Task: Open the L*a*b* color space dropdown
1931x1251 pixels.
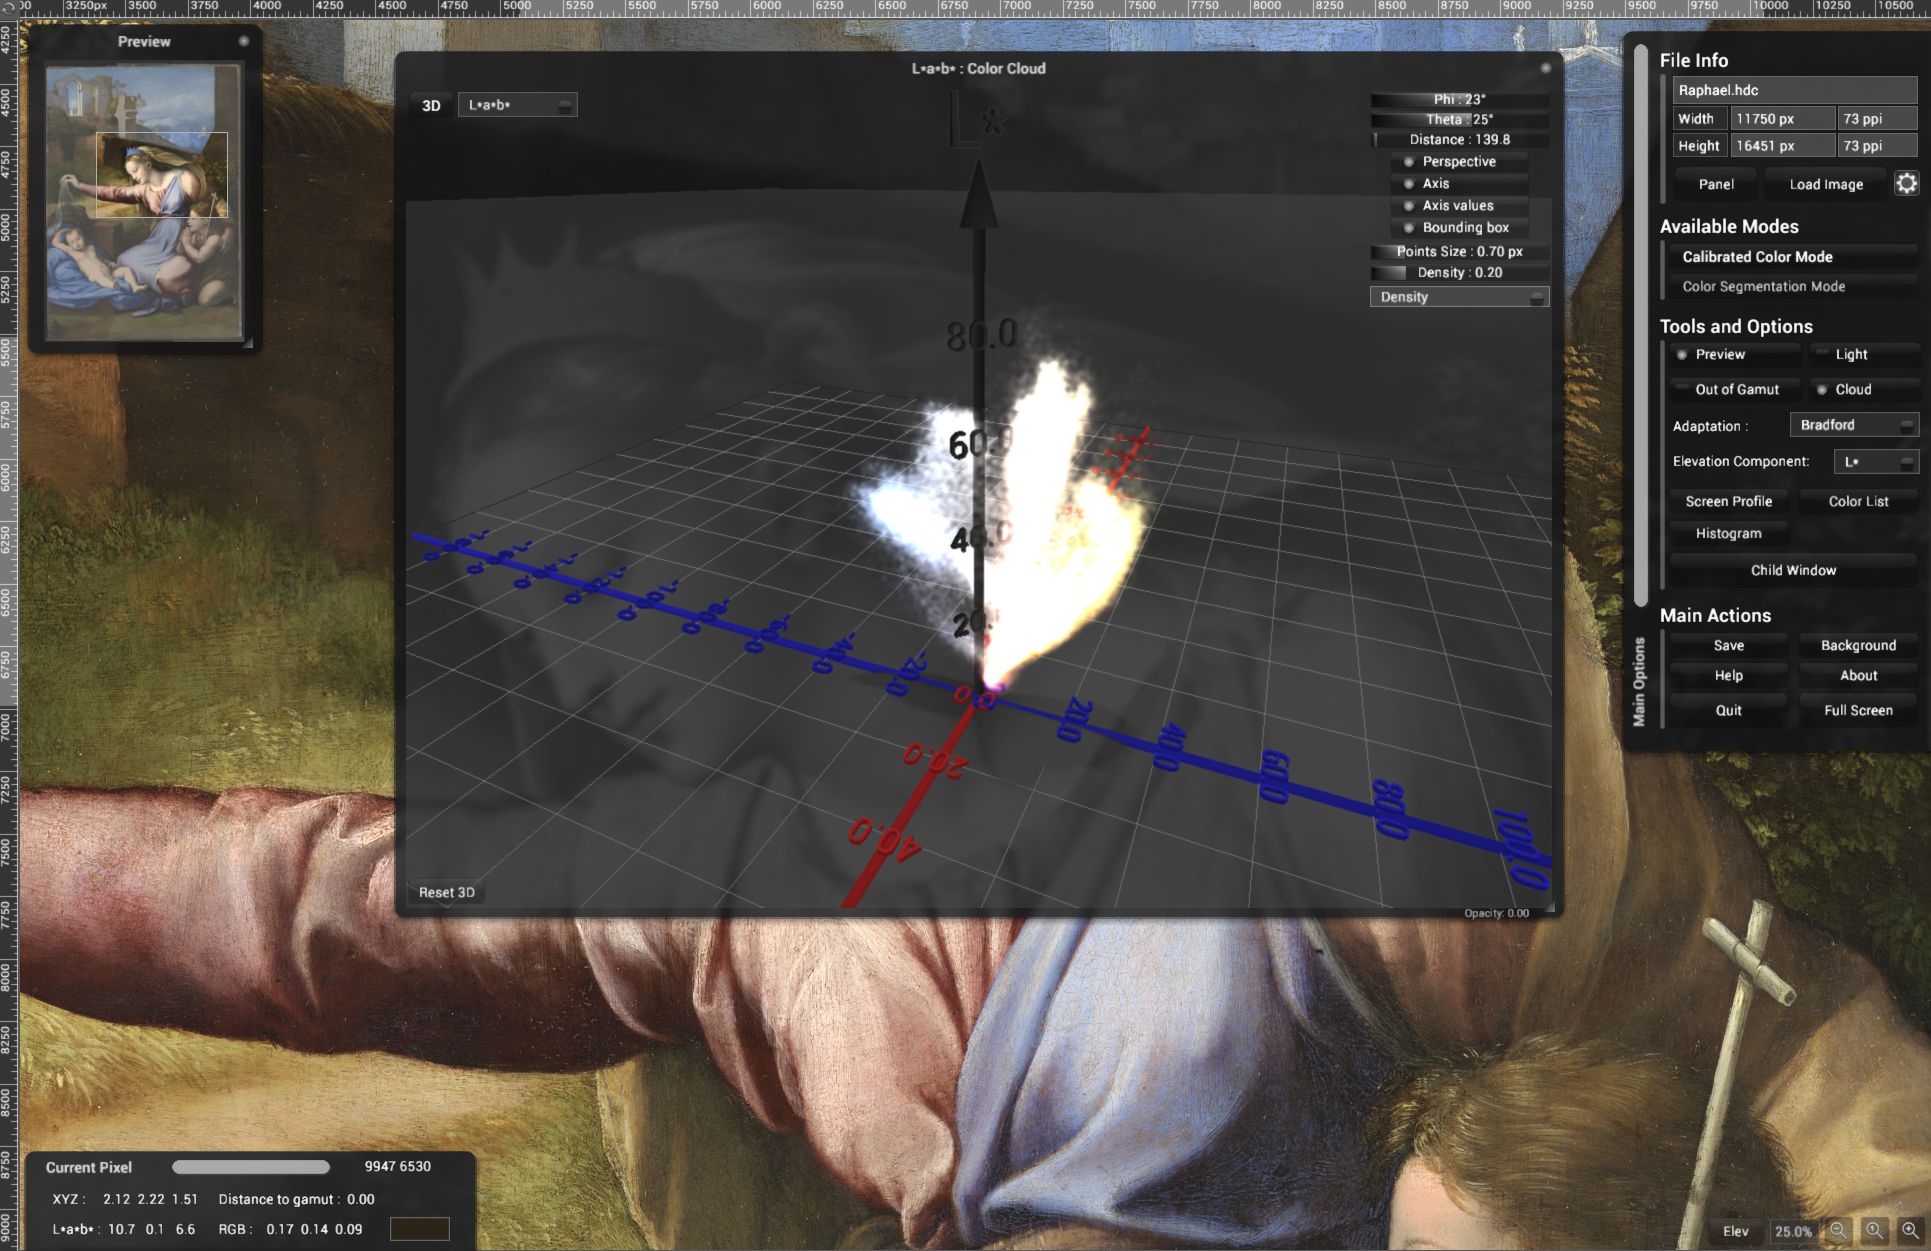Action: click(517, 105)
